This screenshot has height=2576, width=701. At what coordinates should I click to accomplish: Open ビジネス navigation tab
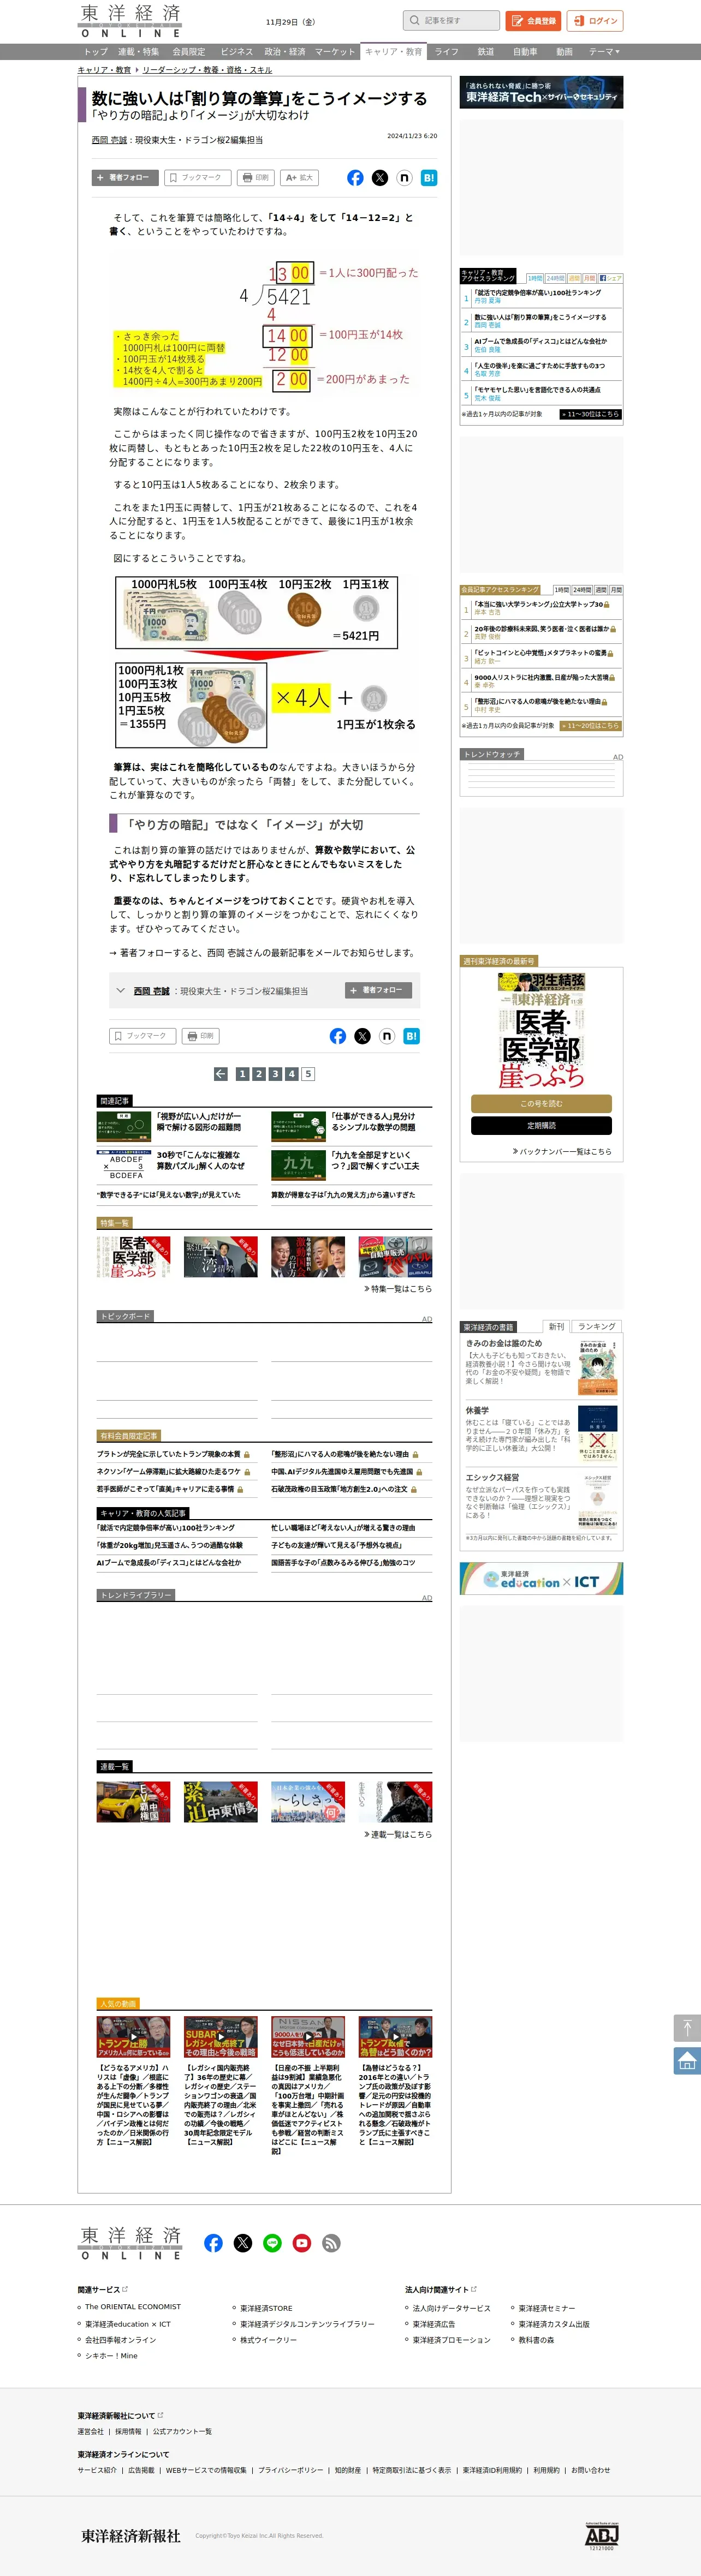click(237, 52)
